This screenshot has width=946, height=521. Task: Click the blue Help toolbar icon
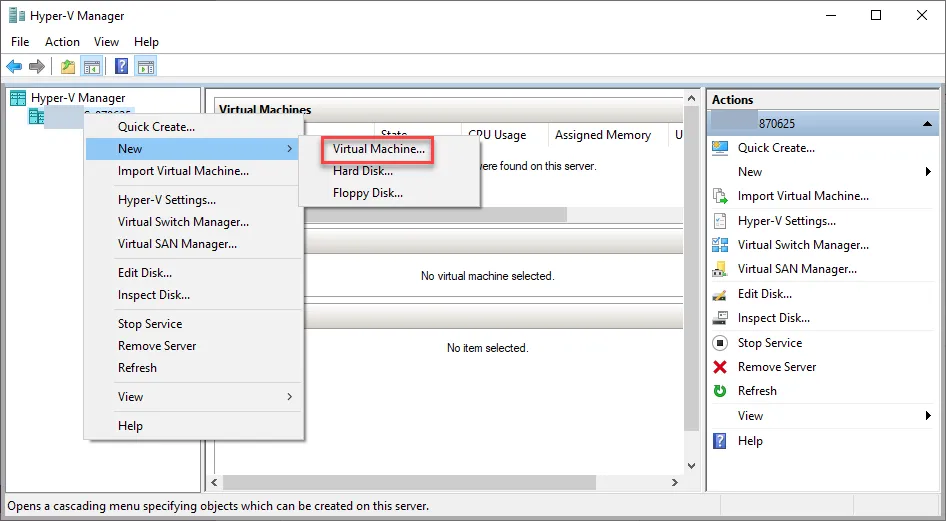[x=121, y=66]
